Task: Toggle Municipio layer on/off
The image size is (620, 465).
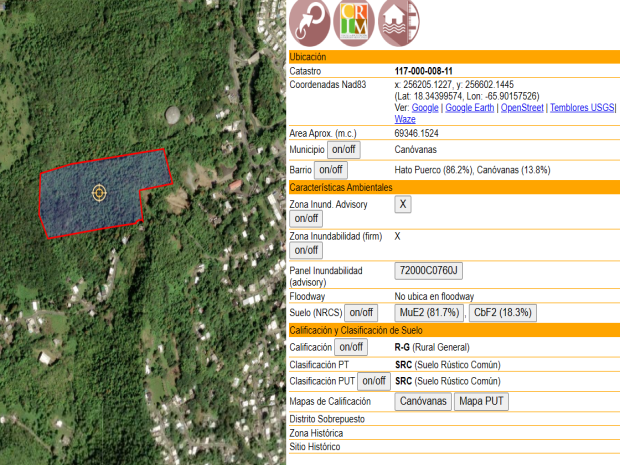Action: pos(339,150)
